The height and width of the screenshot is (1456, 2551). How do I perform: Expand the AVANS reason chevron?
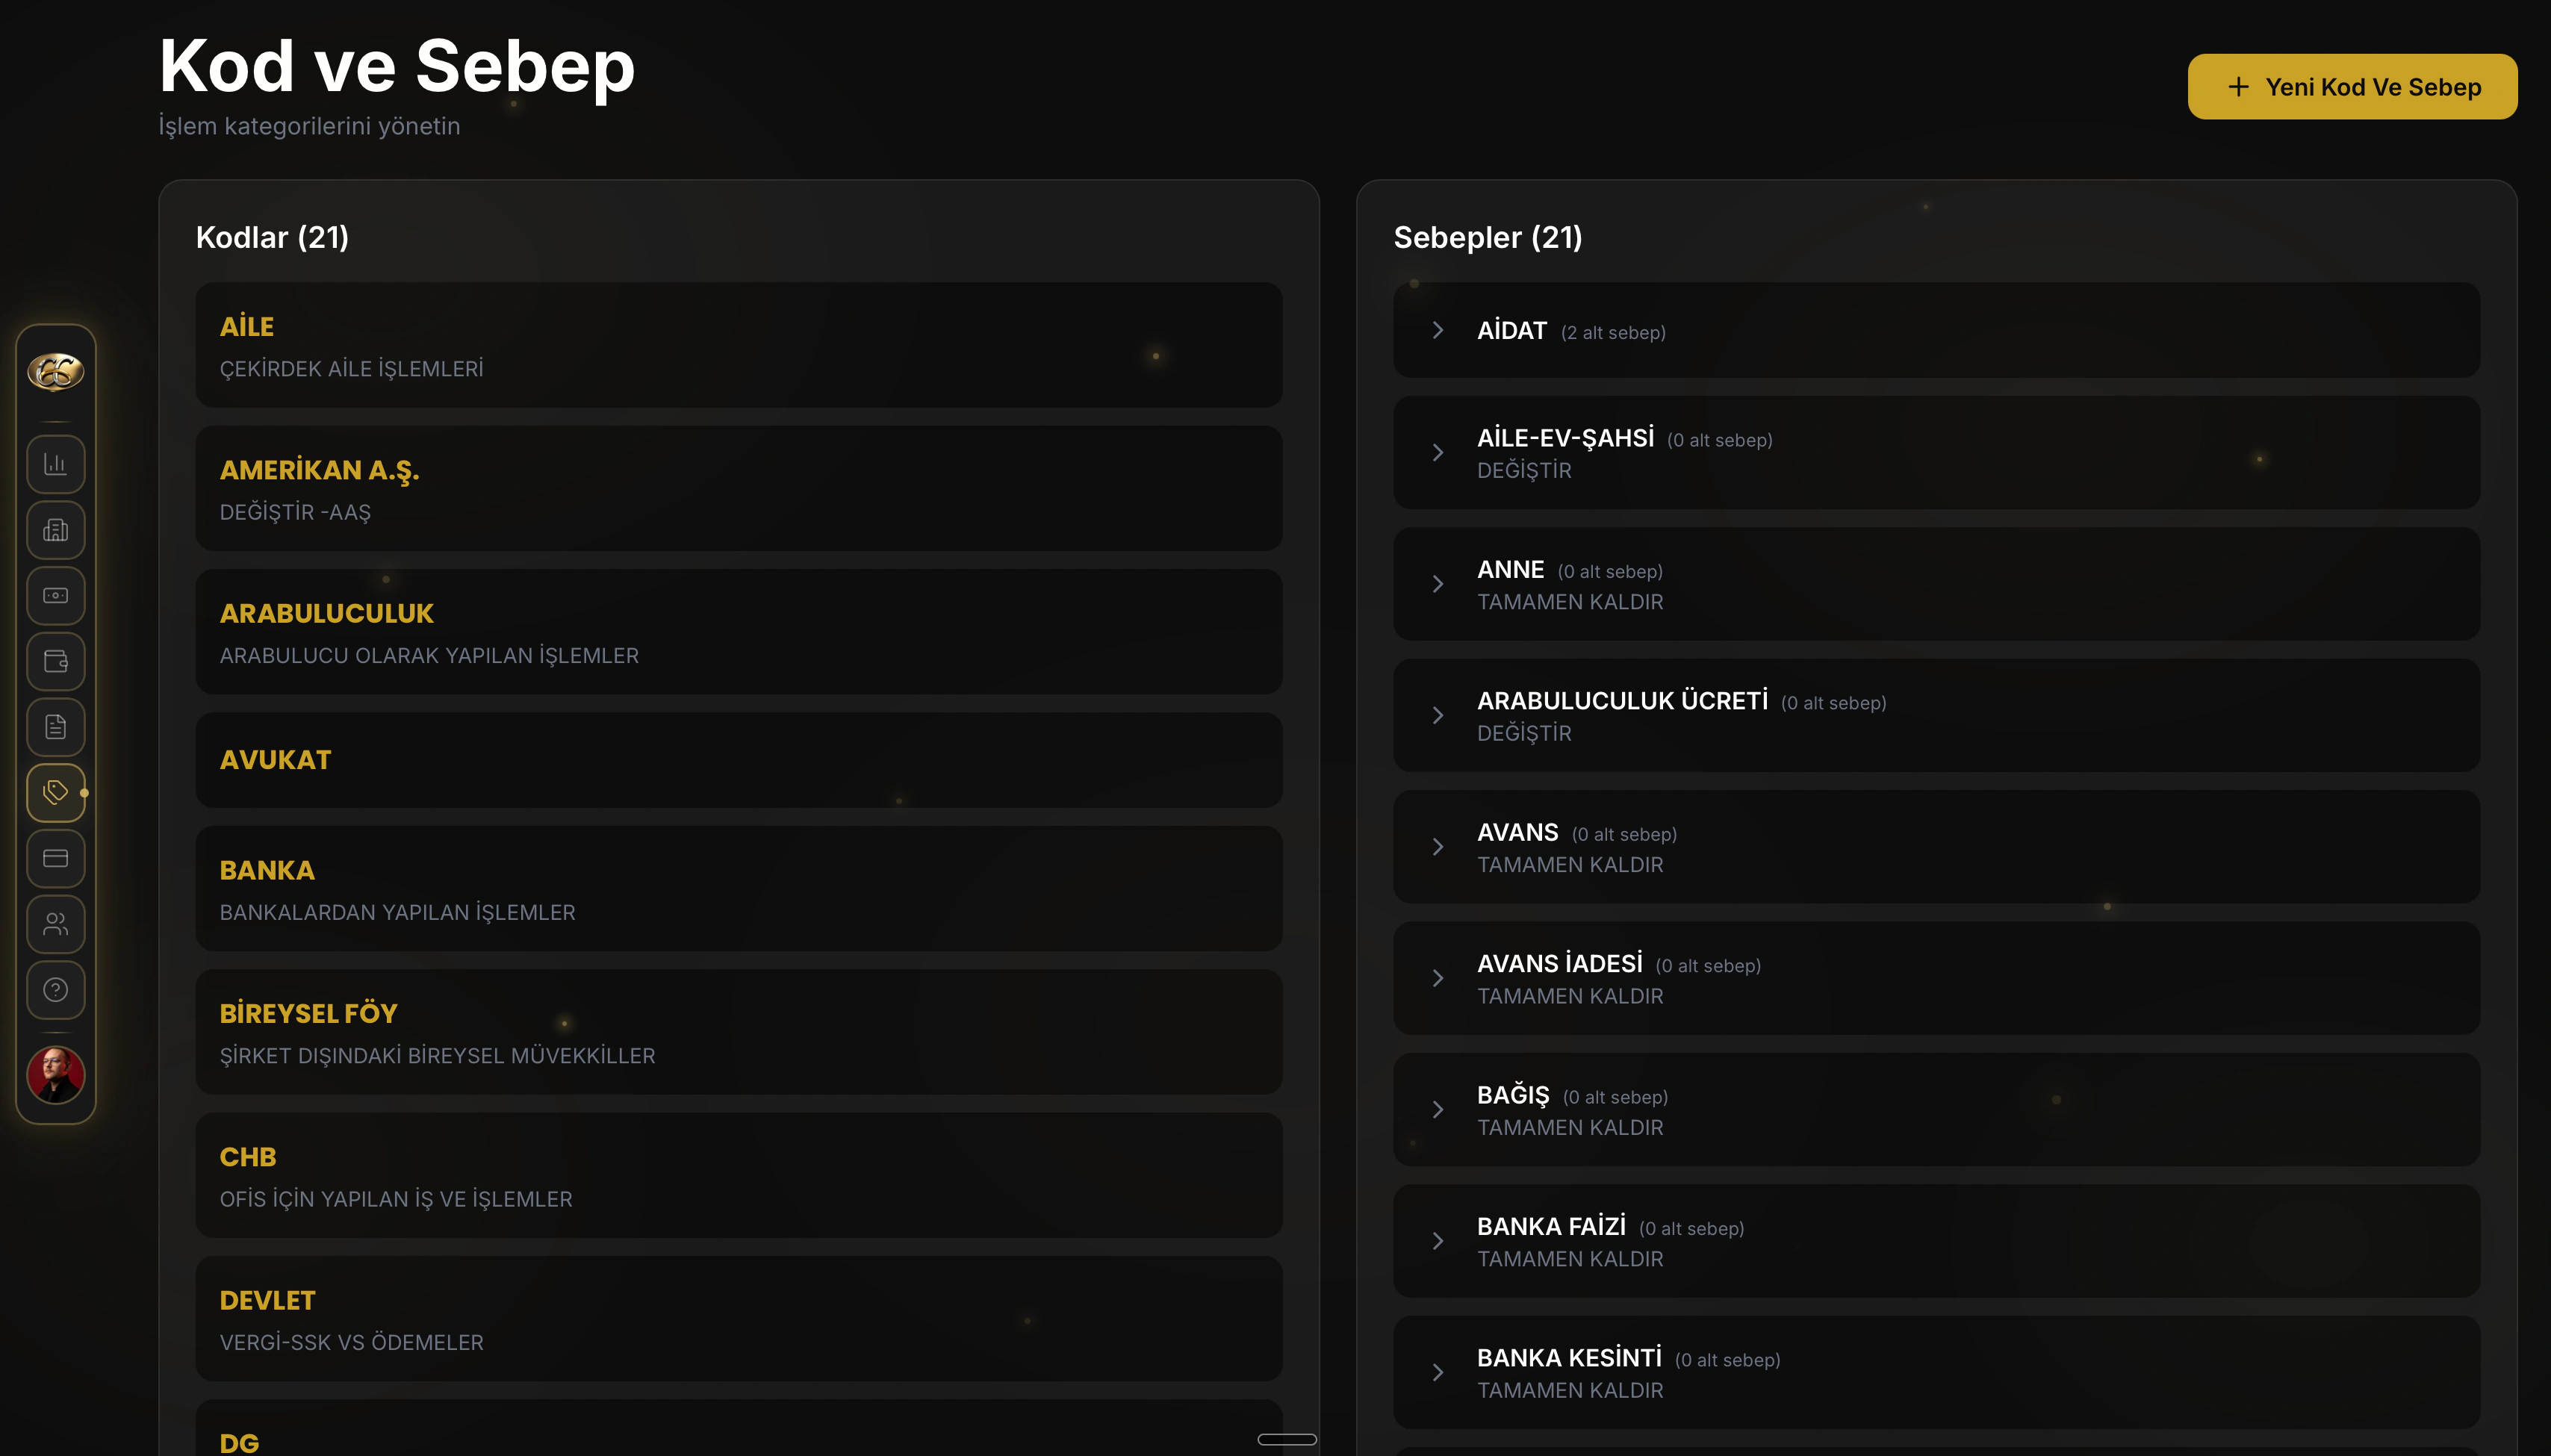(1437, 847)
